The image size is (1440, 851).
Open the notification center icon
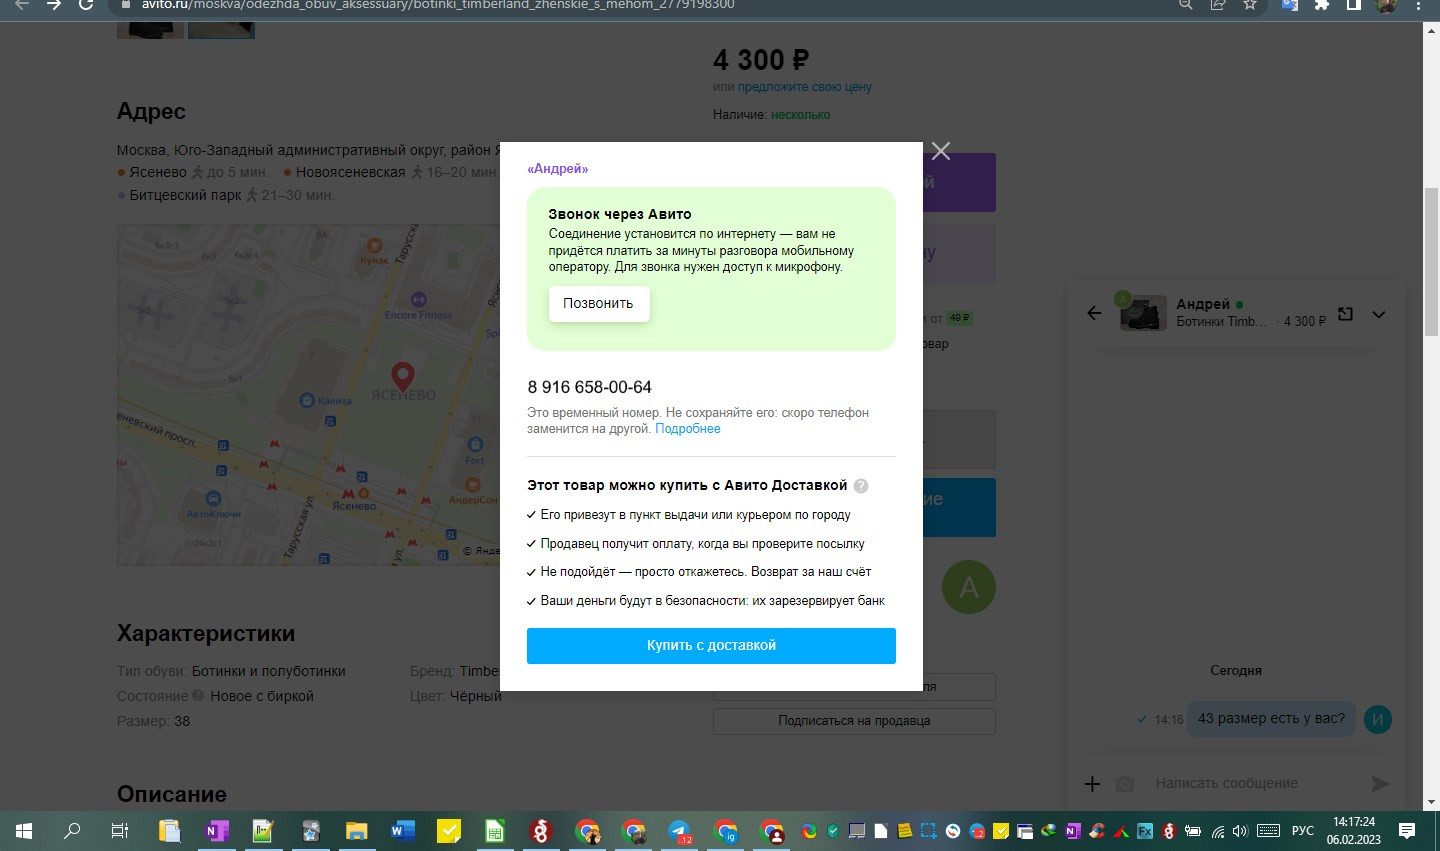(x=1407, y=831)
